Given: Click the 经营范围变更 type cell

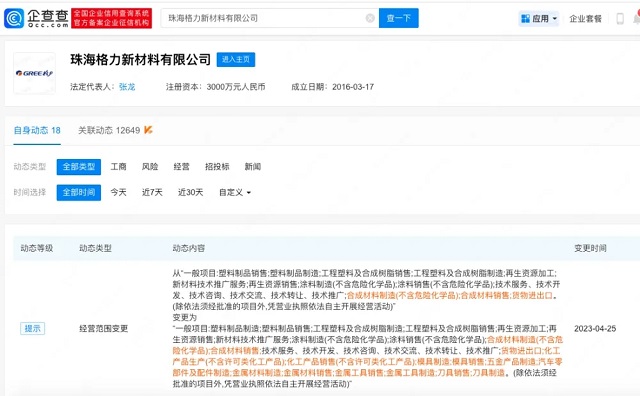Looking at the screenshot, I should tap(104, 328).
